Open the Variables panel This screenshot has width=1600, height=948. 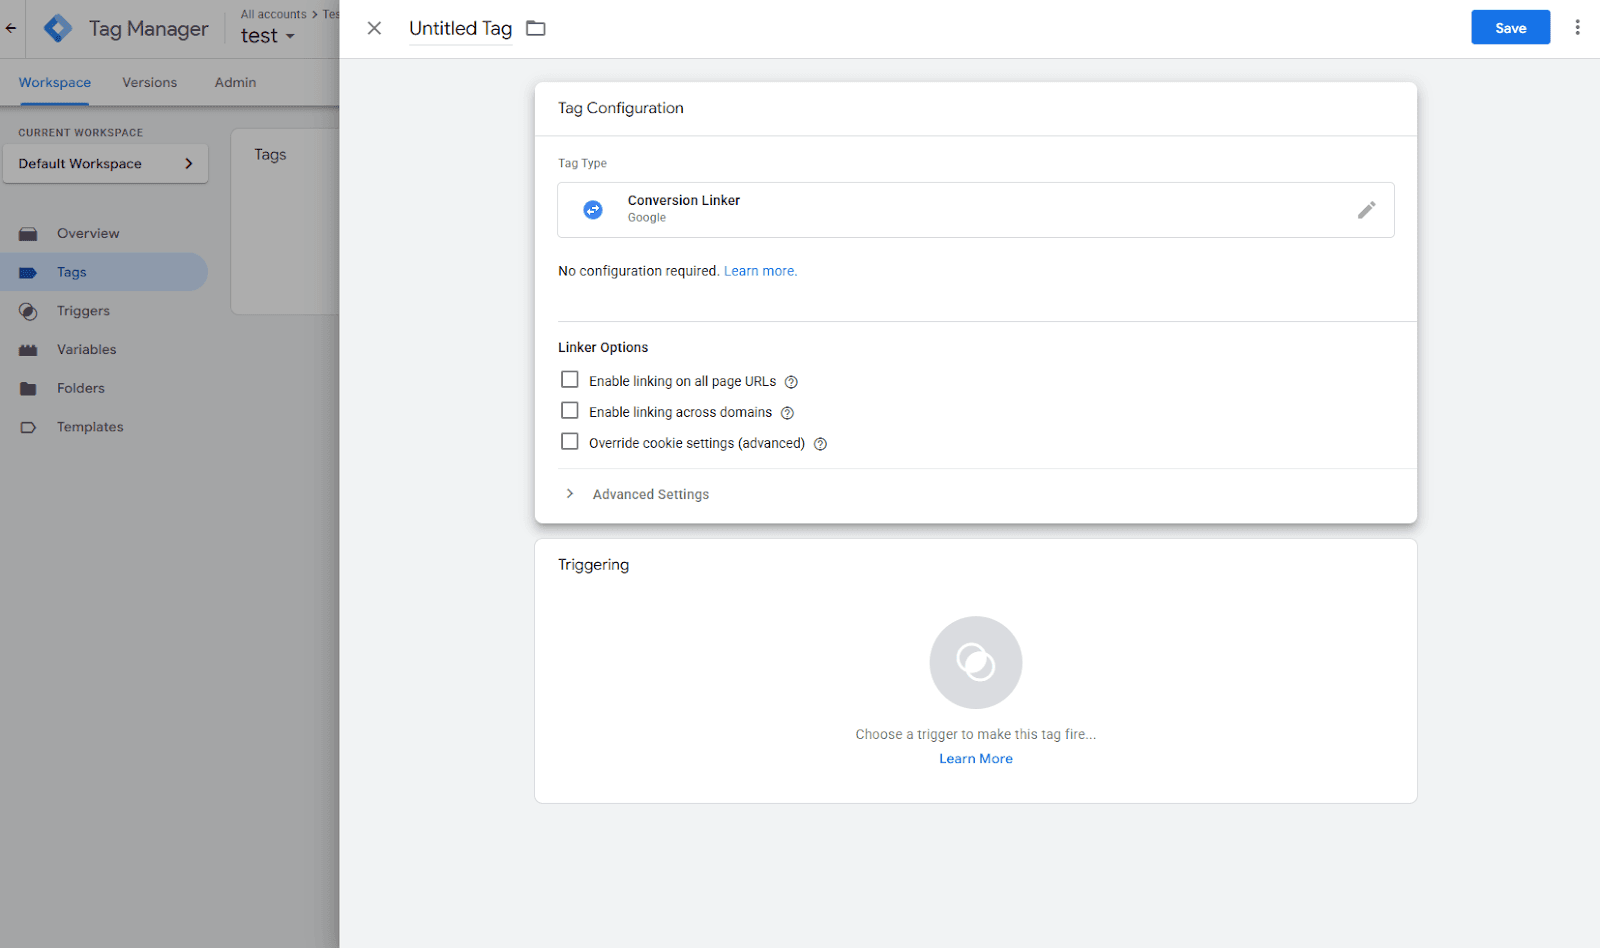(86, 349)
